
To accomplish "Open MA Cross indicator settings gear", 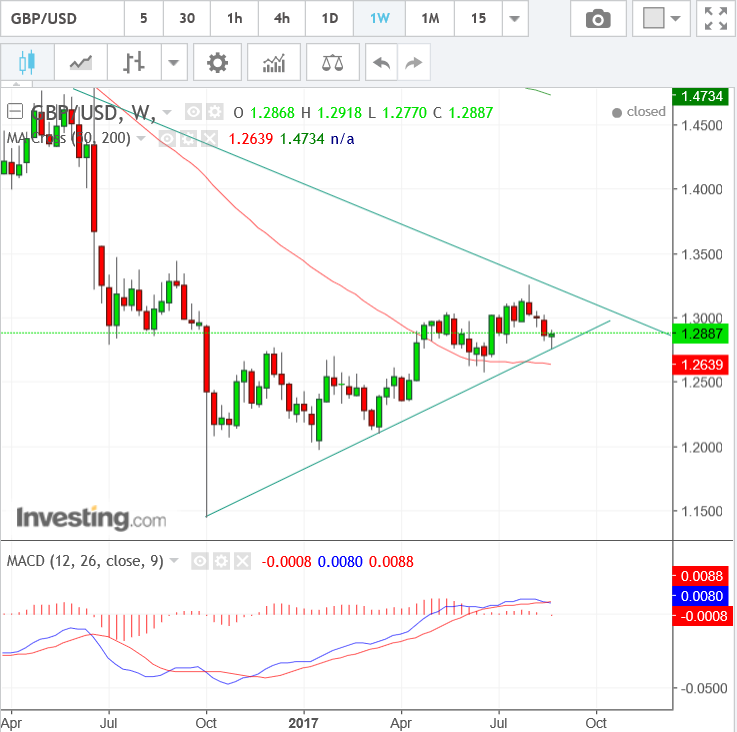I will 188,139.
